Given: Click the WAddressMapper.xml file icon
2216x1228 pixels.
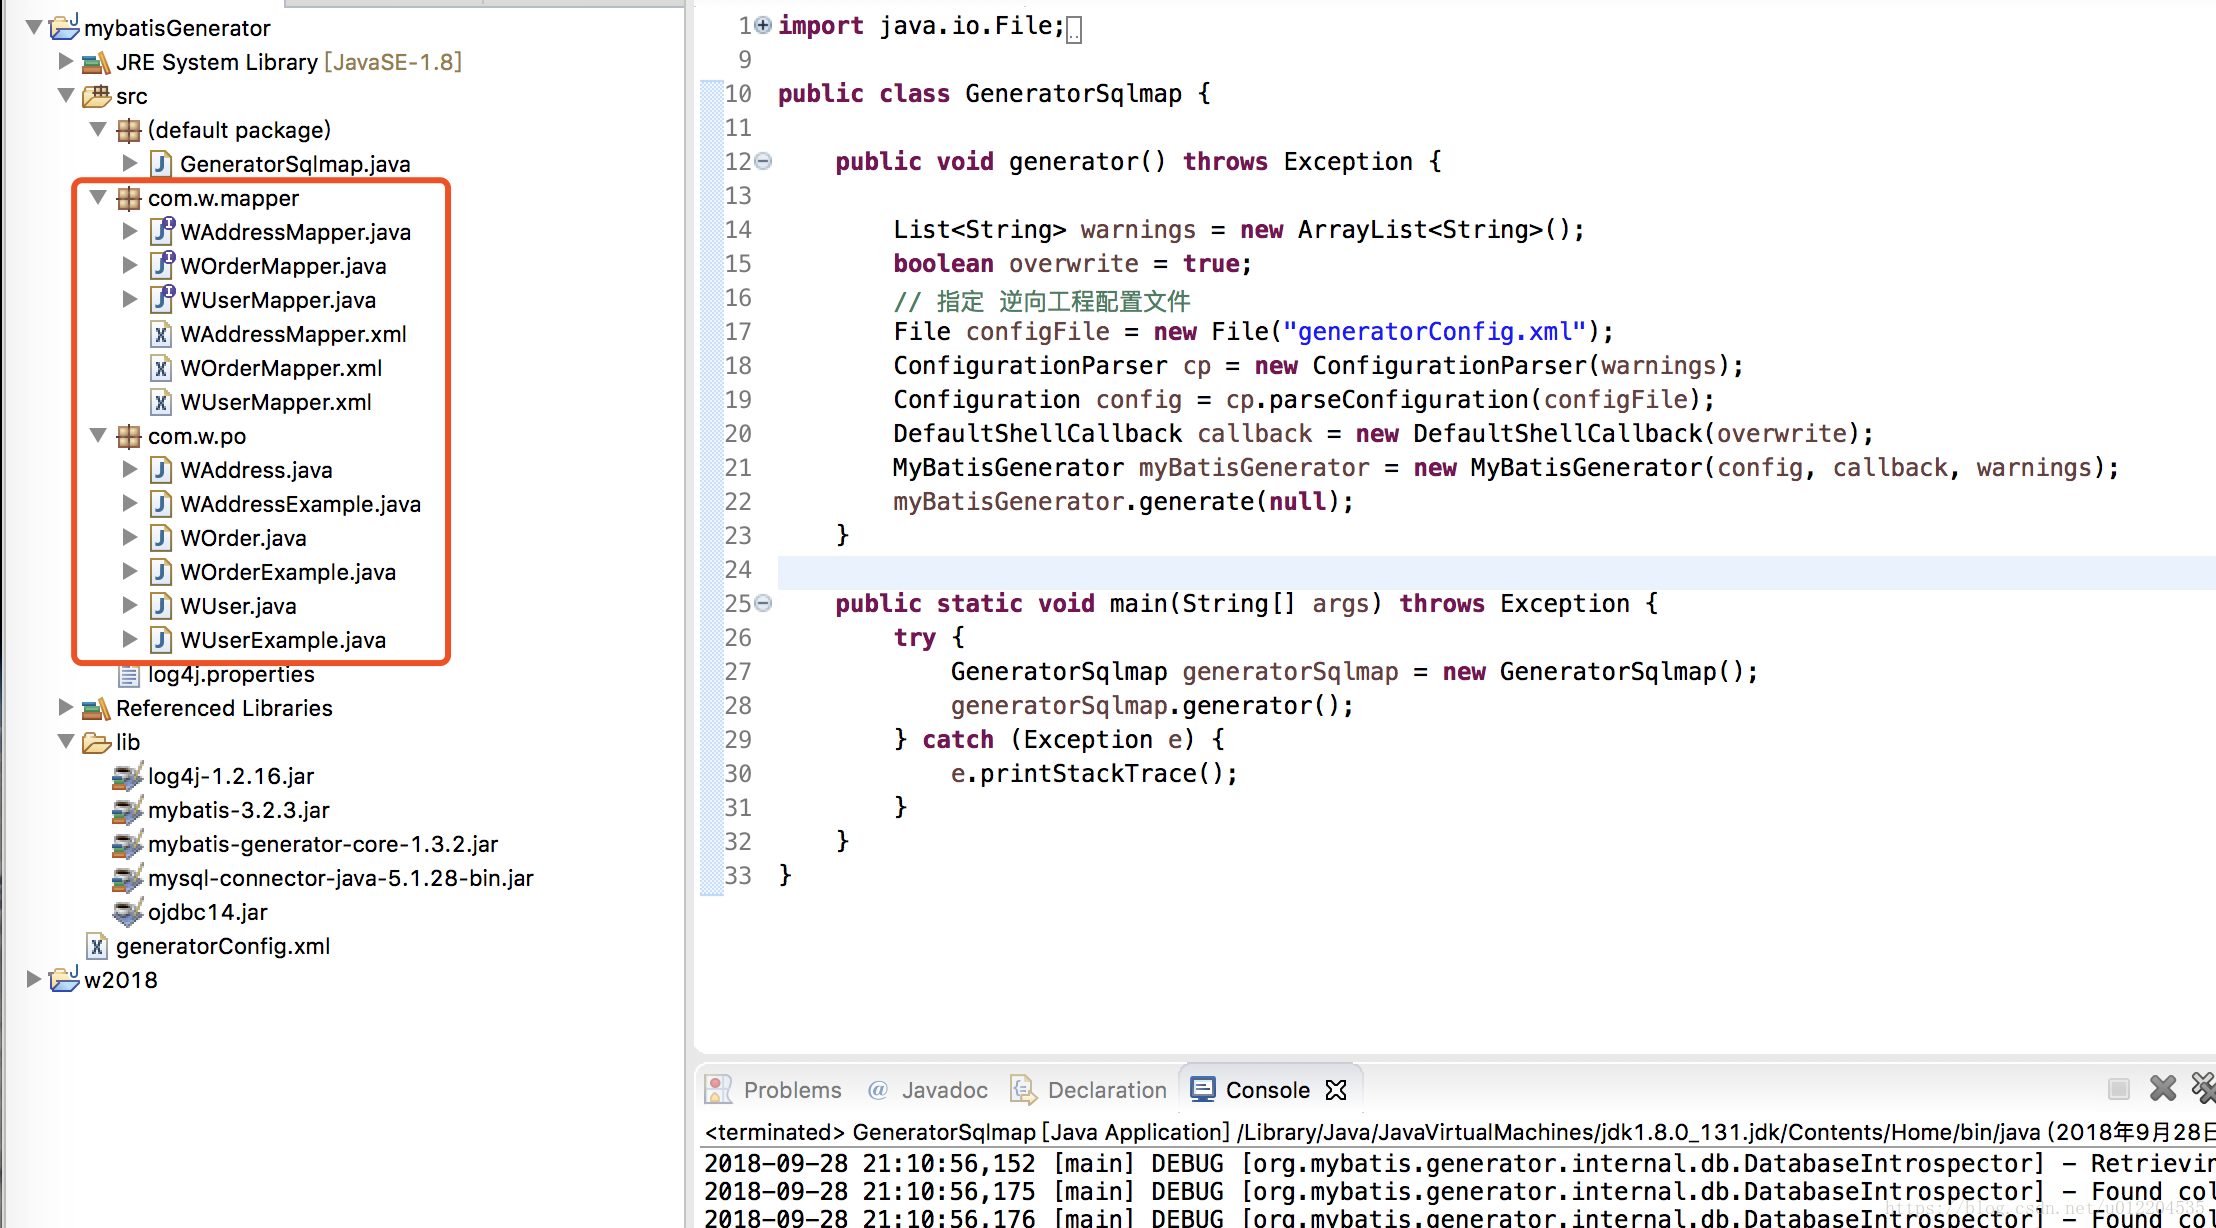Looking at the screenshot, I should point(160,334).
